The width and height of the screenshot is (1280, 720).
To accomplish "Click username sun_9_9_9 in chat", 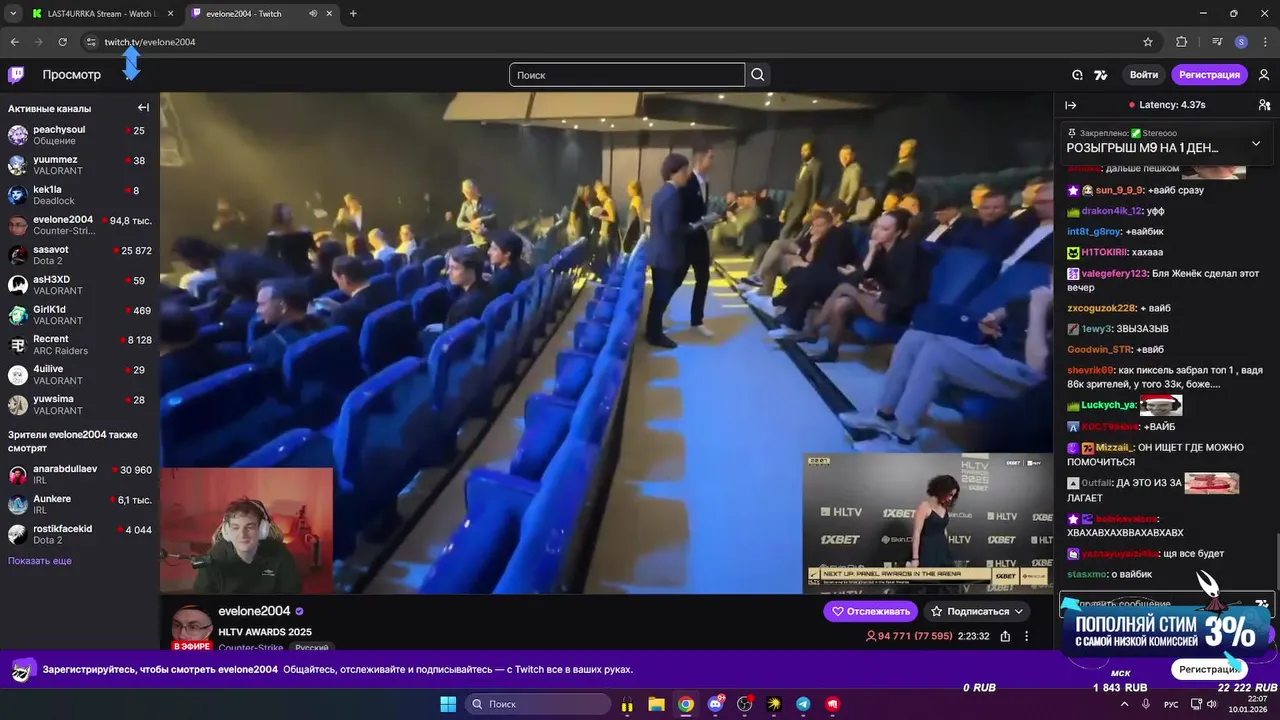I will click(1119, 190).
